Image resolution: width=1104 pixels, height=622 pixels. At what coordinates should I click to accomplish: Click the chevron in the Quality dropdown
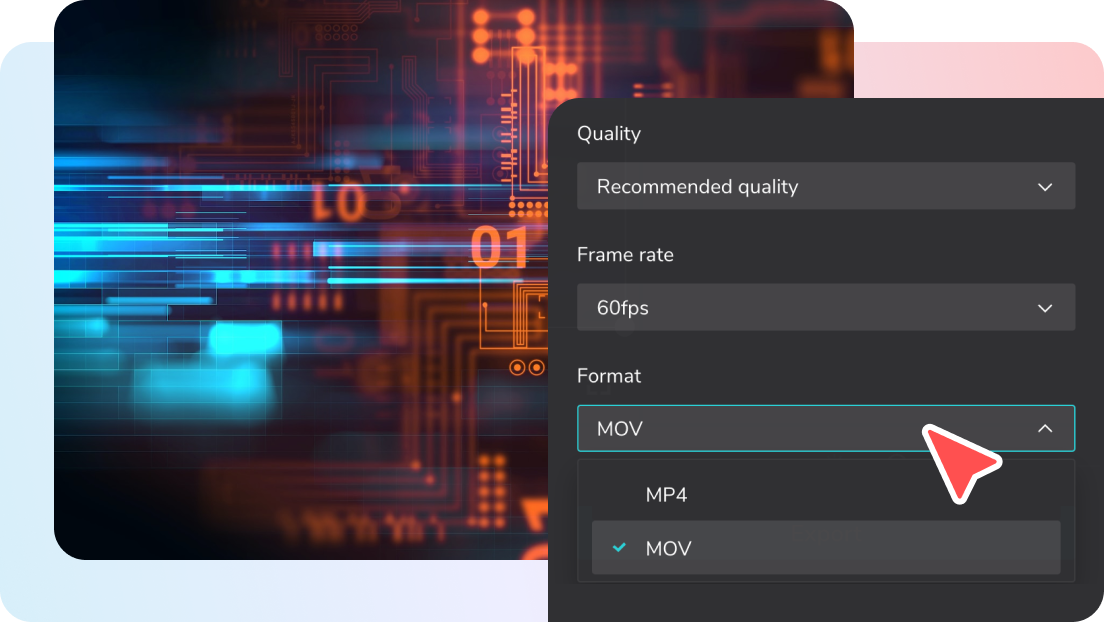1045,187
